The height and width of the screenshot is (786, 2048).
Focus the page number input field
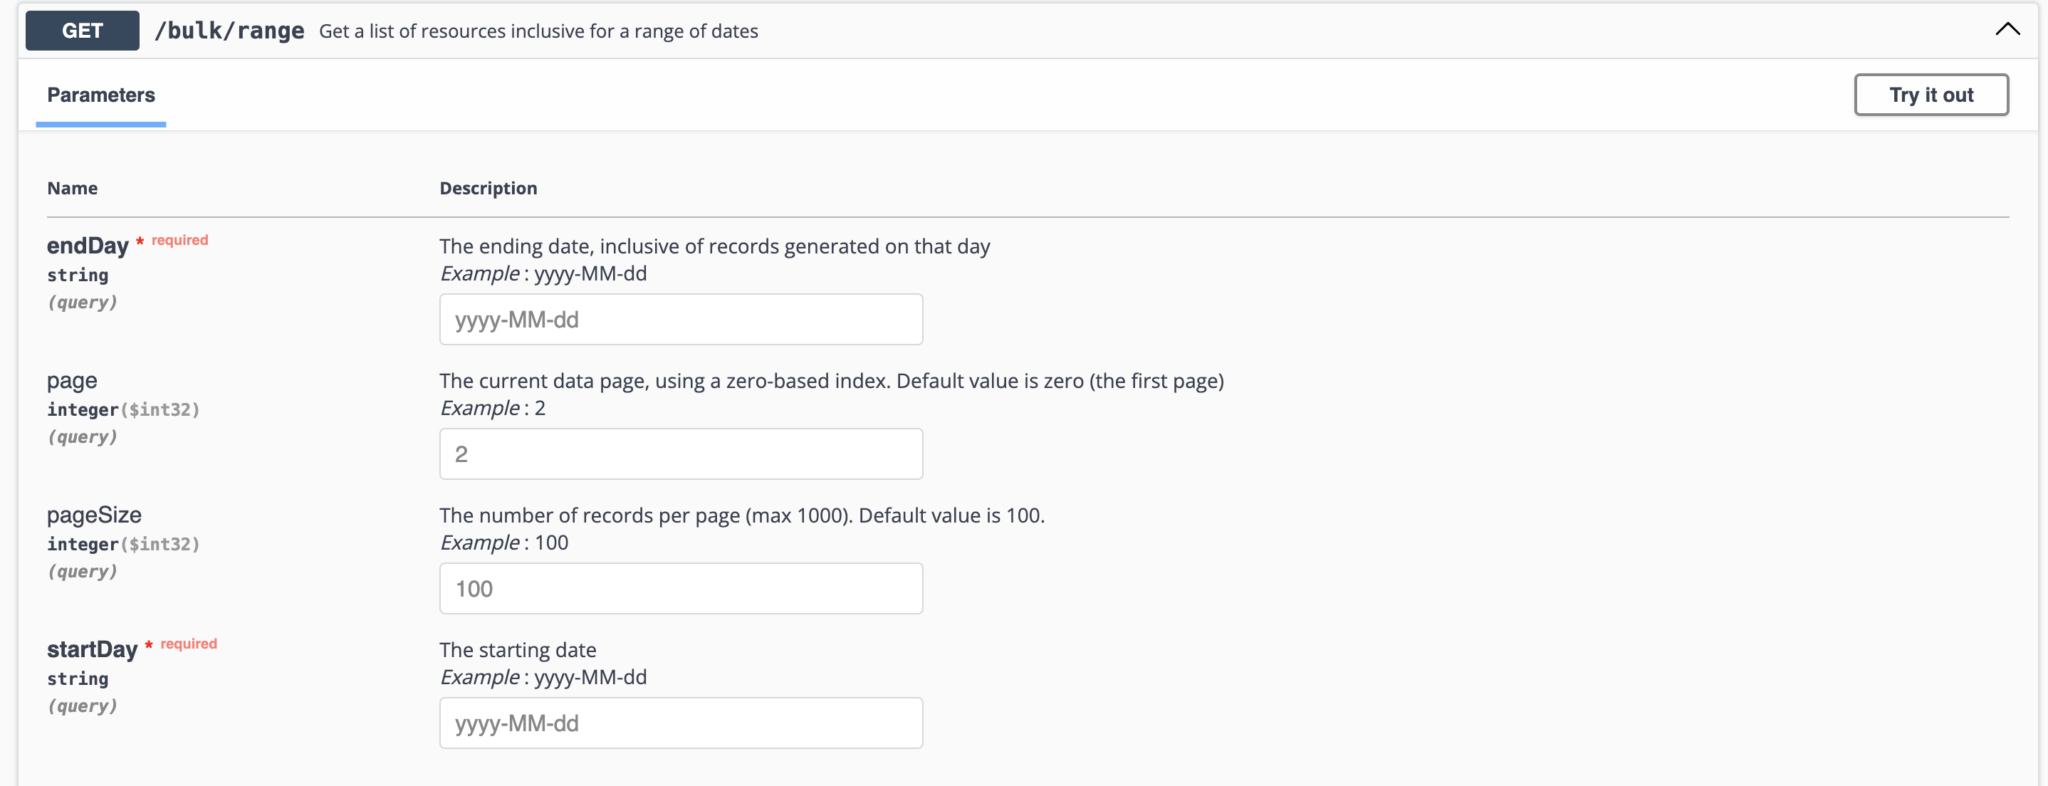[681, 454]
